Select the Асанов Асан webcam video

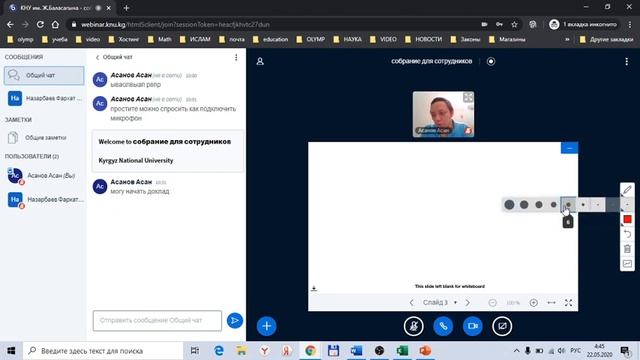click(x=443, y=114)
